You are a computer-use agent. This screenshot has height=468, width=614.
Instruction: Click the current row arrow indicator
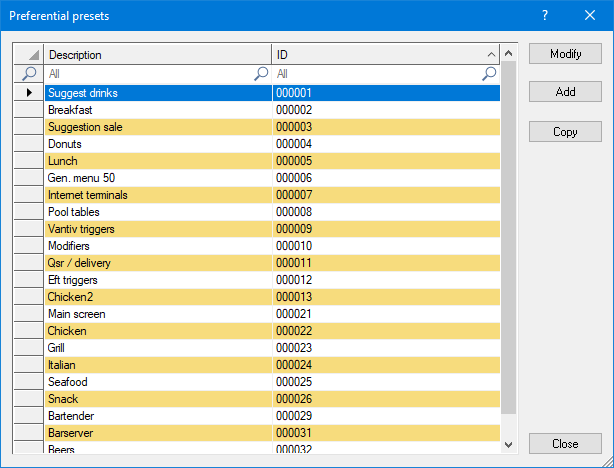(x=29, y=93)
